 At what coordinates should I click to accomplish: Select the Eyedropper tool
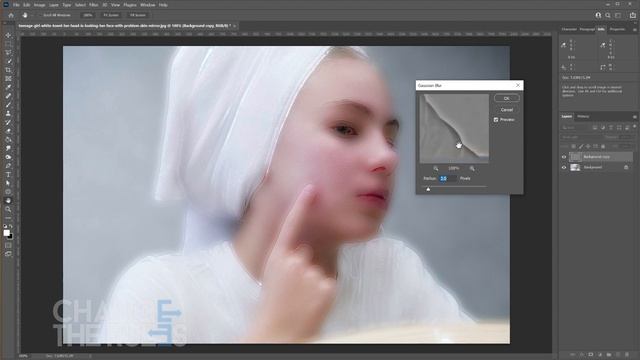8,87
